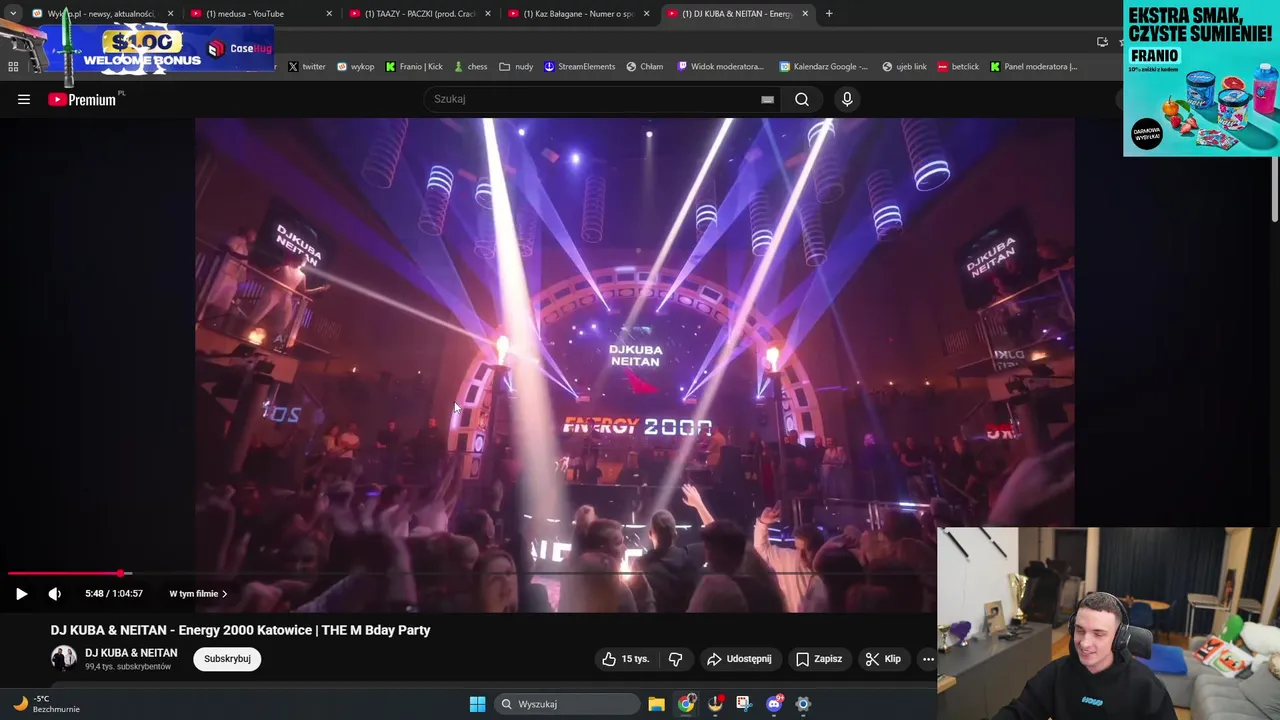Start voice search with the microphone icon
Screen dimensions: 1280x720
[x=847, y=99]
